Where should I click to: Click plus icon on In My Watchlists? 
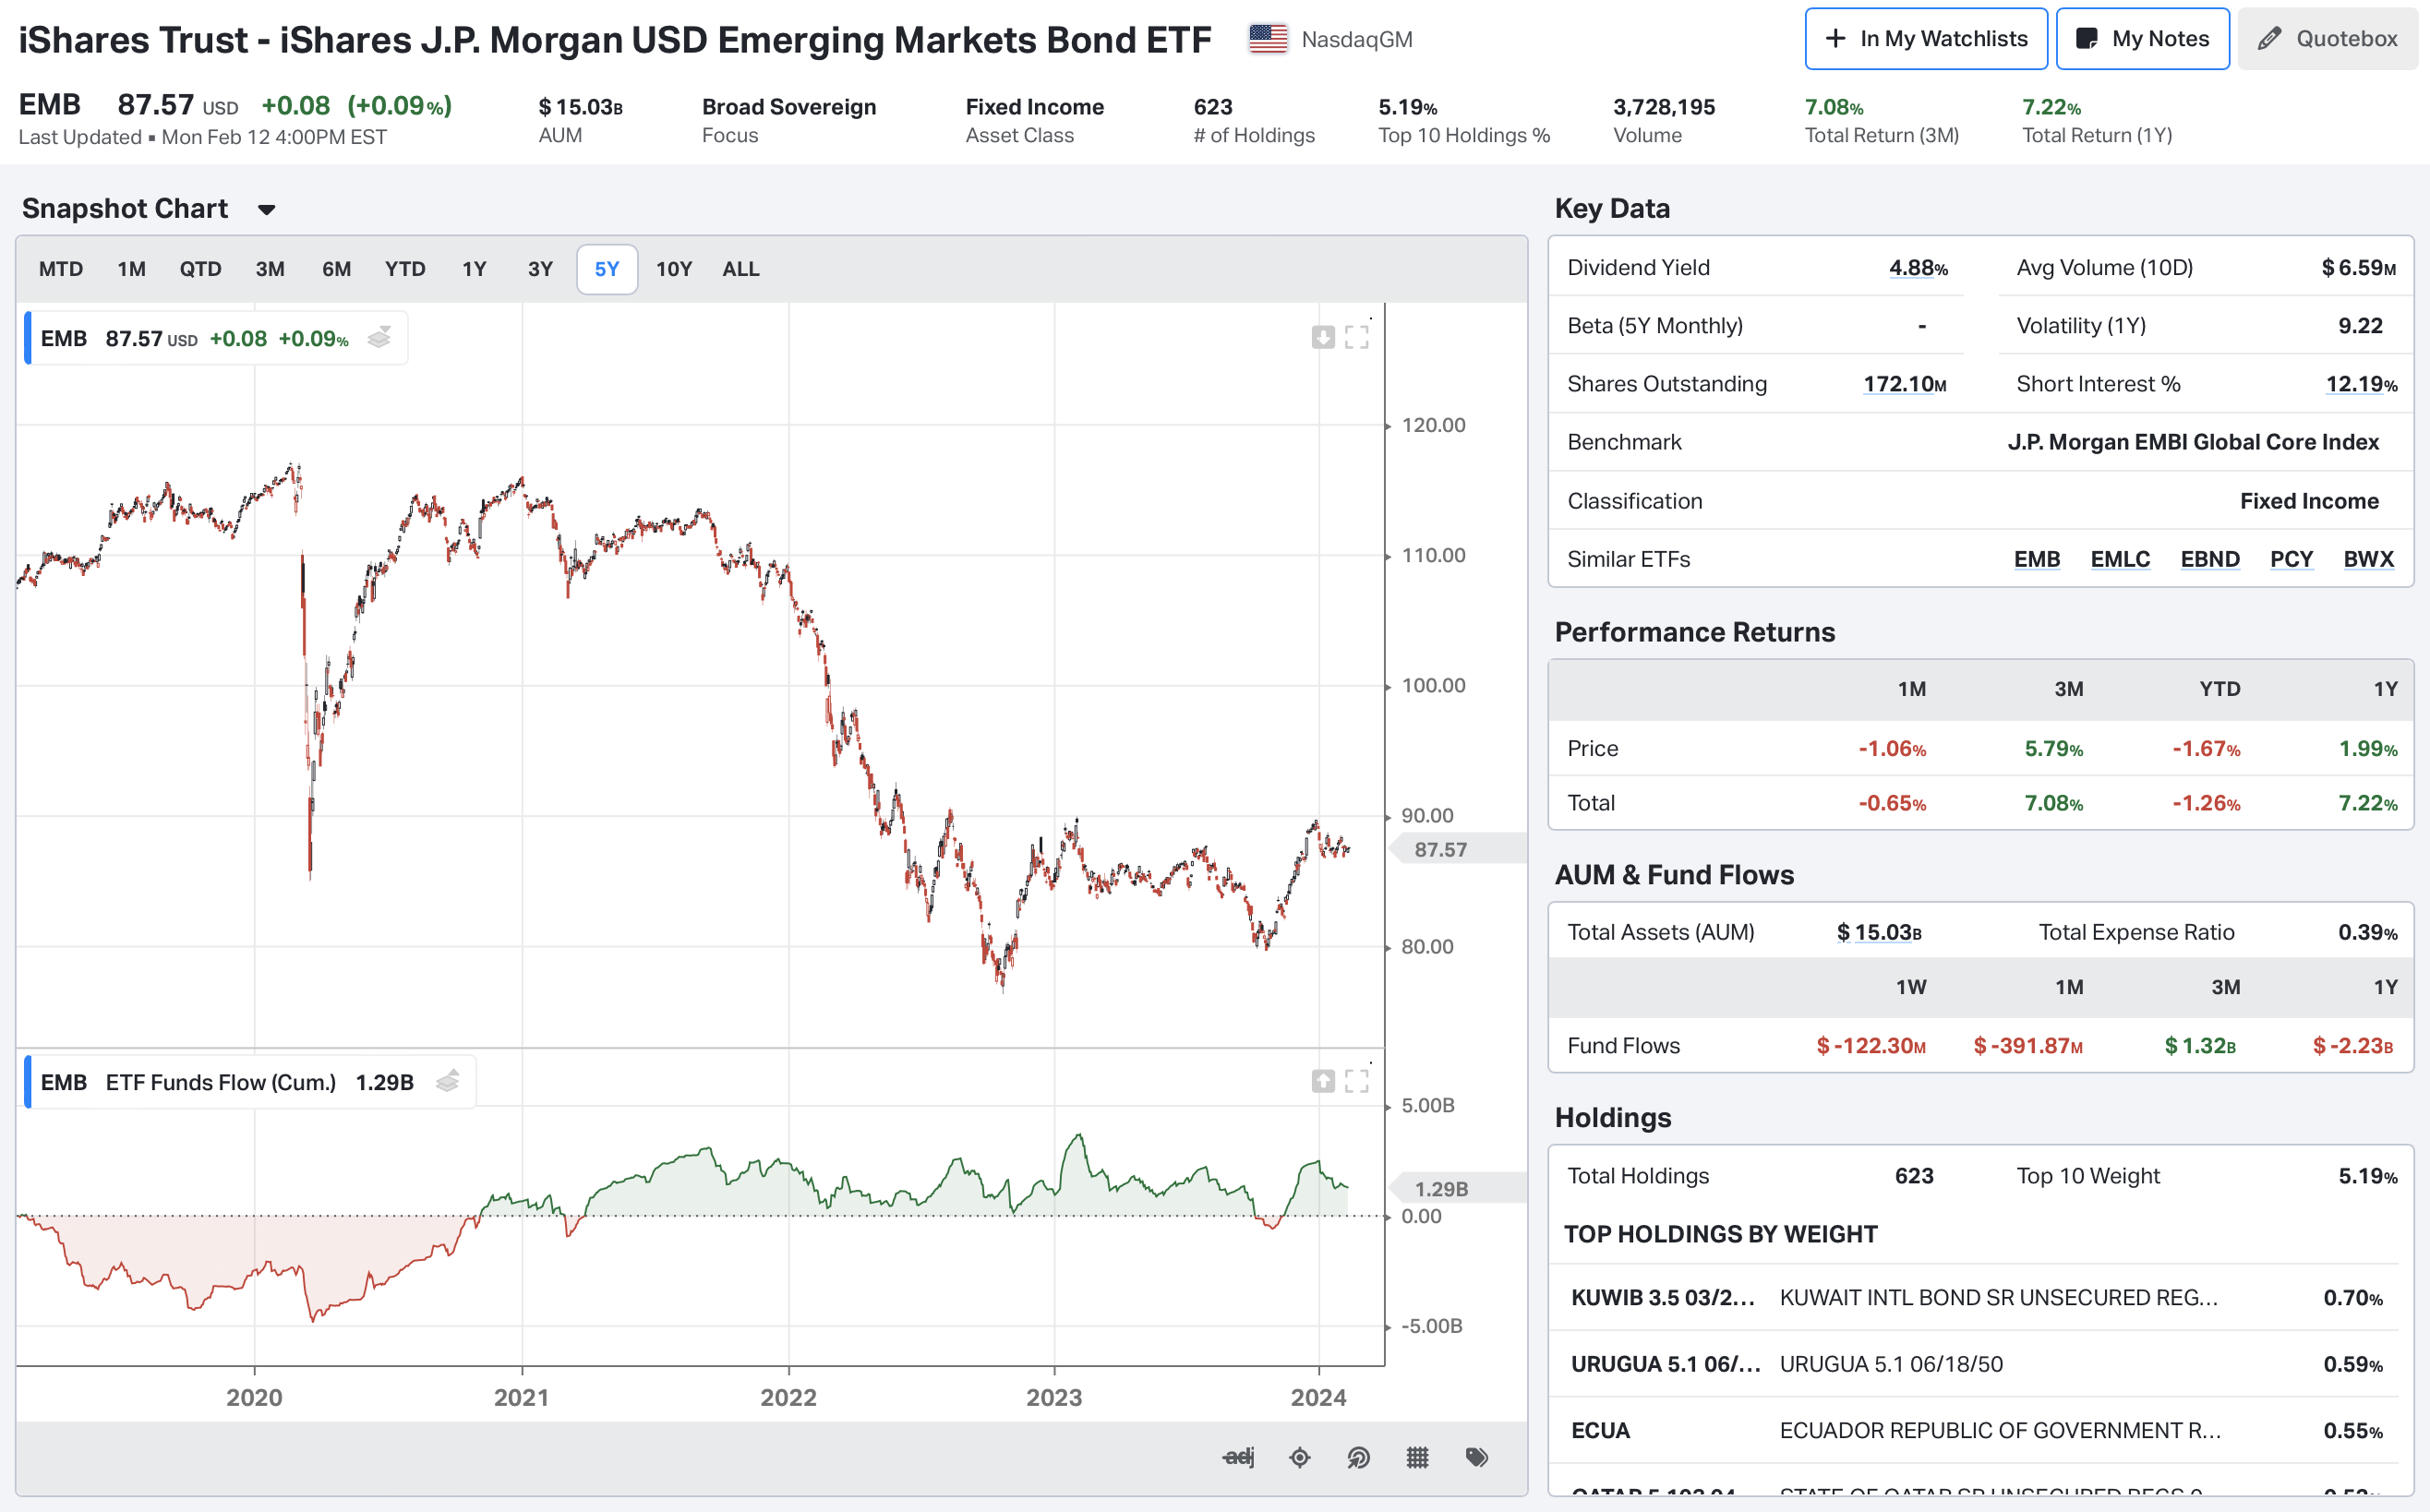coord(1836,39)
